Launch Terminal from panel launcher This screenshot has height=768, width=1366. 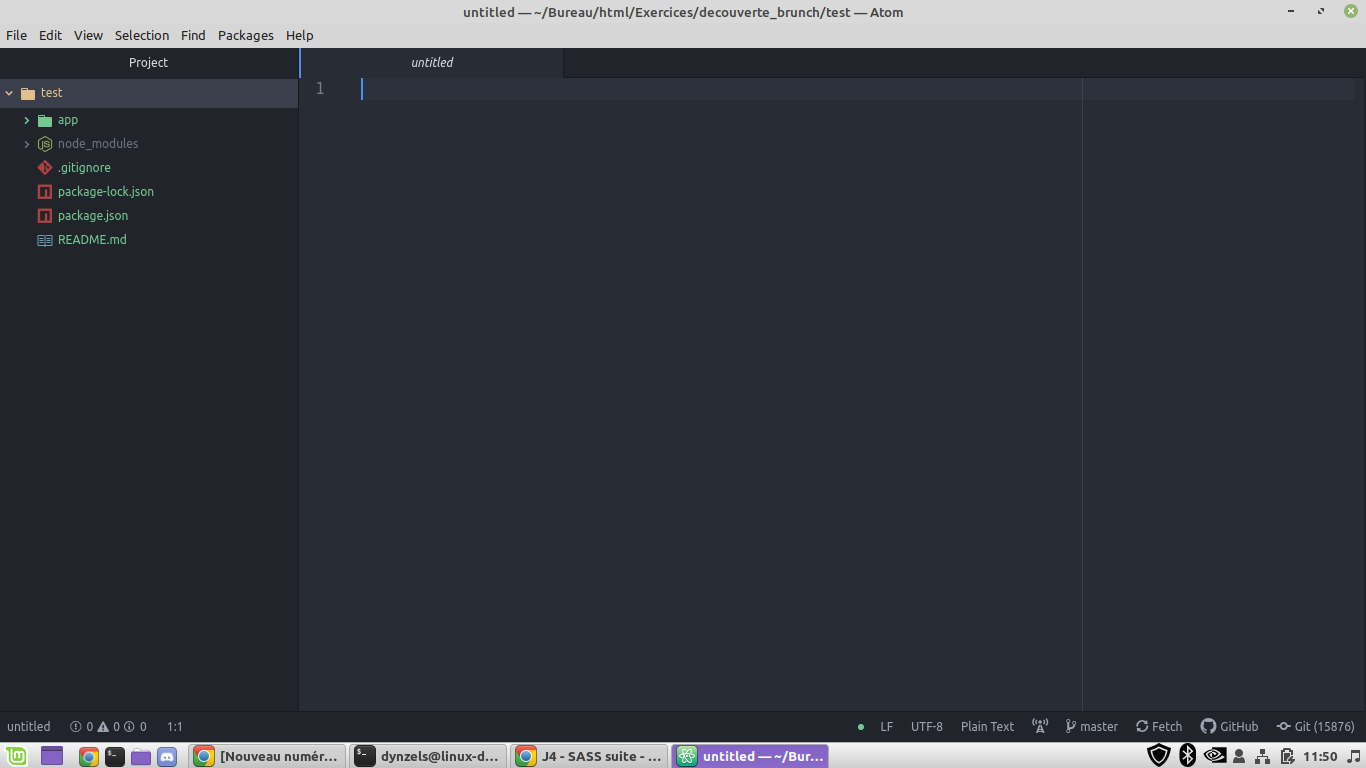[115, 757]
